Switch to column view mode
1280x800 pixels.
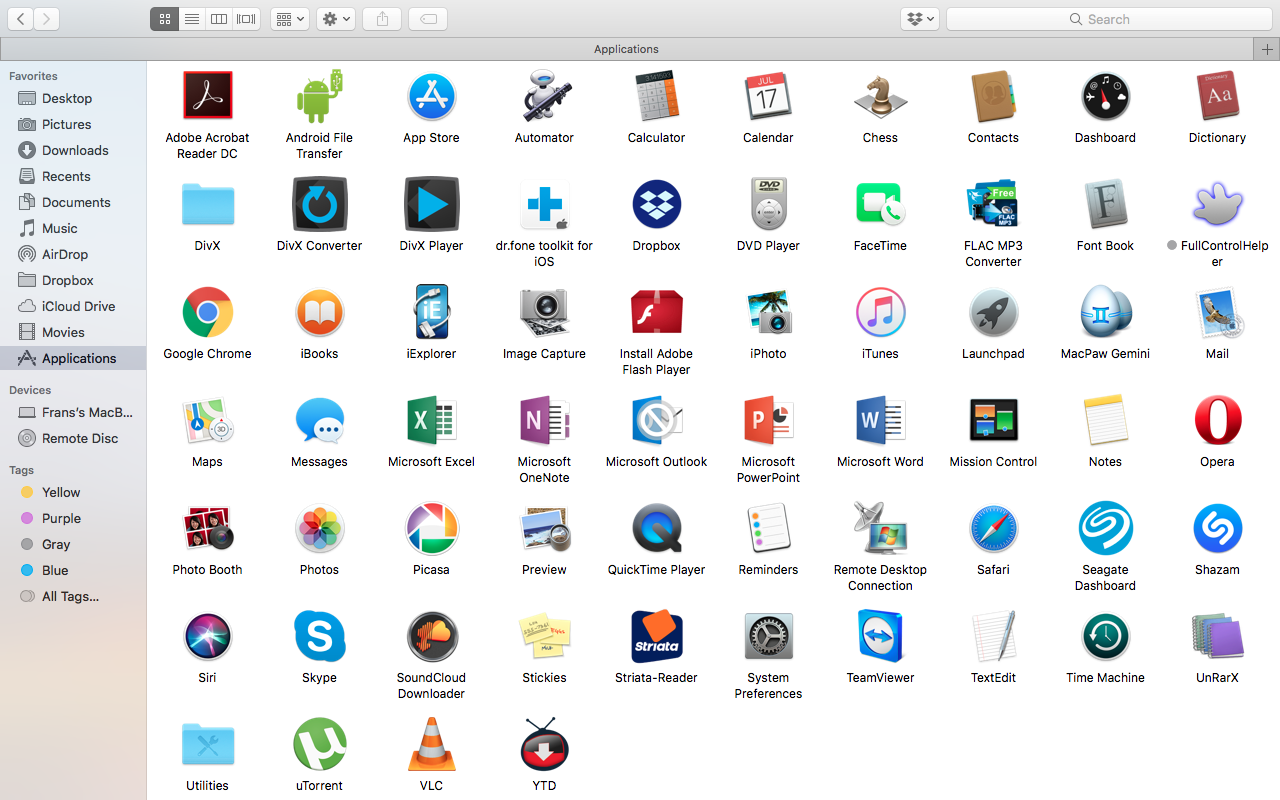click(218, 19)
